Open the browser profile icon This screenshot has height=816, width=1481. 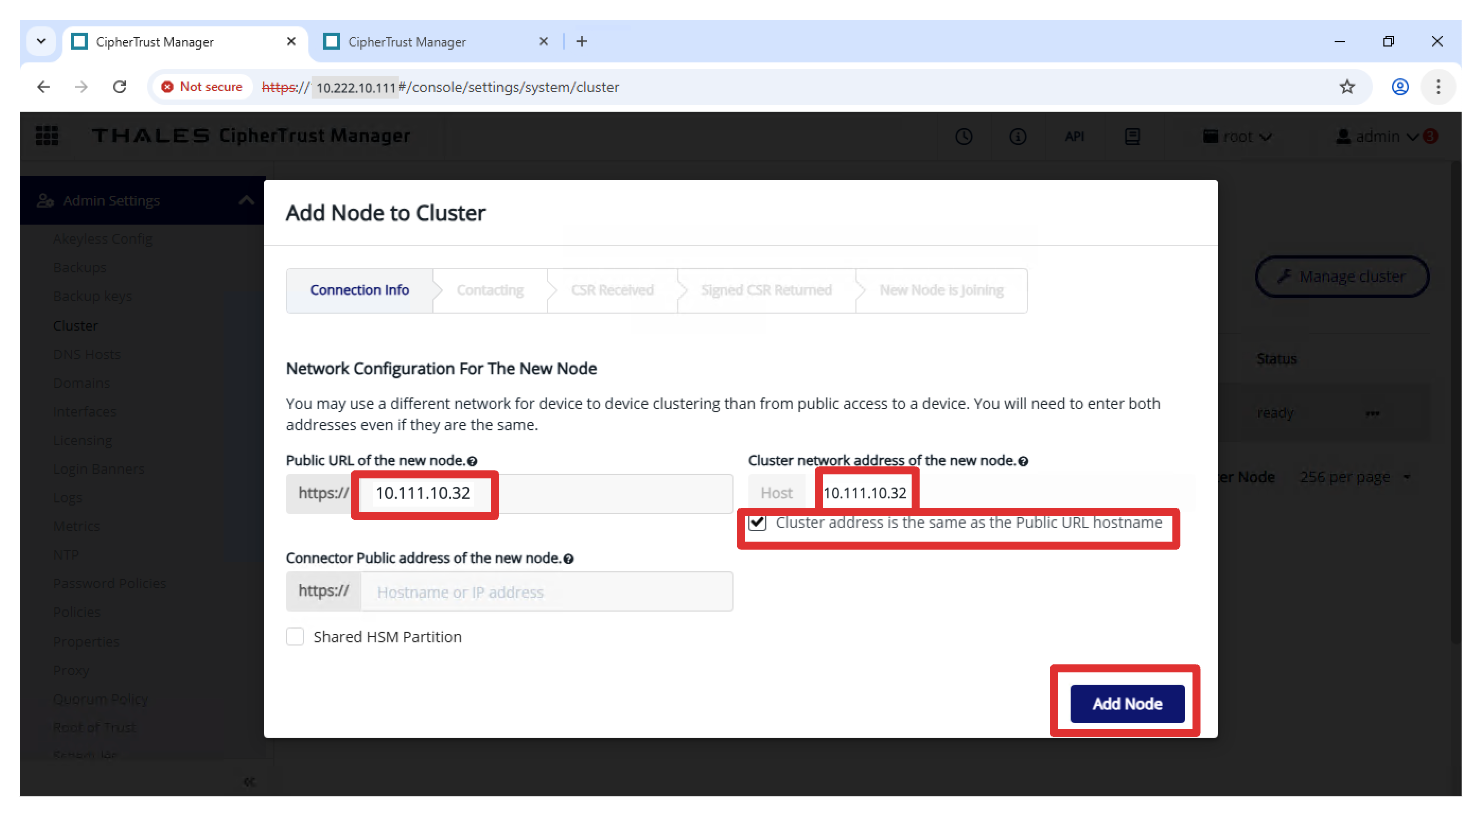coord(1400,87)
